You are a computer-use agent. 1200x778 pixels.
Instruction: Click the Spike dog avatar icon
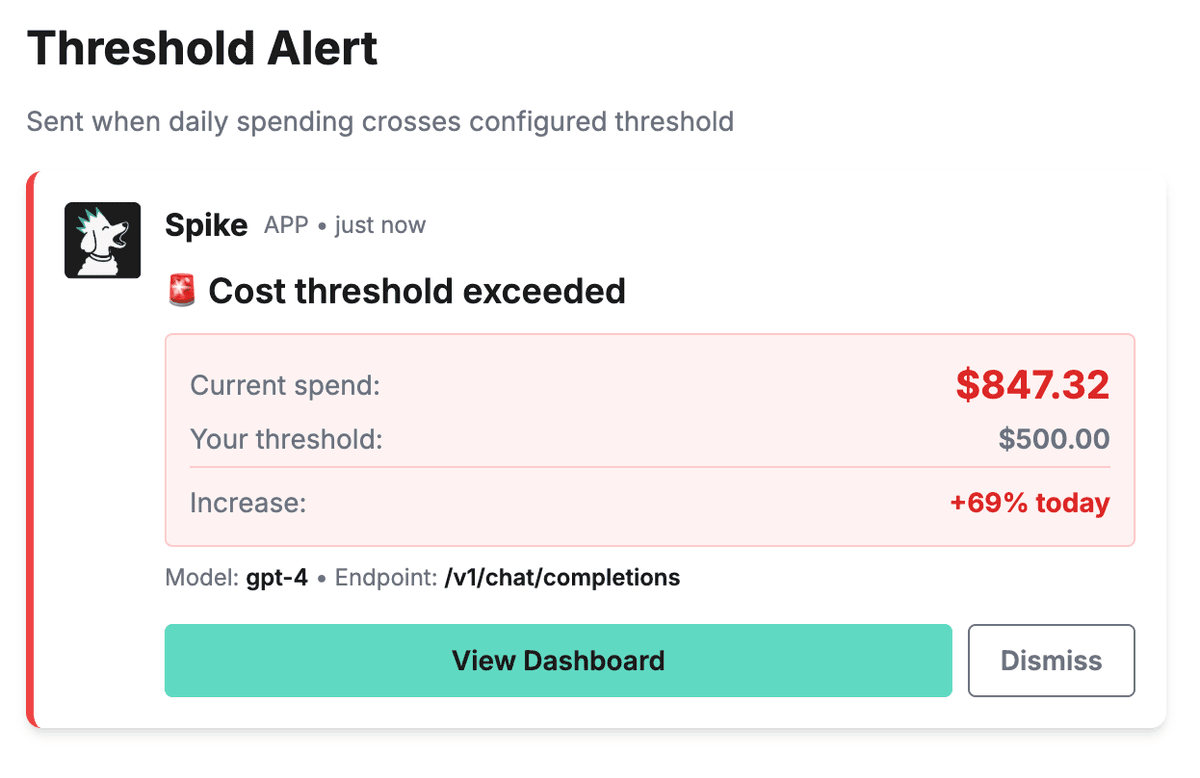point(103,240)
